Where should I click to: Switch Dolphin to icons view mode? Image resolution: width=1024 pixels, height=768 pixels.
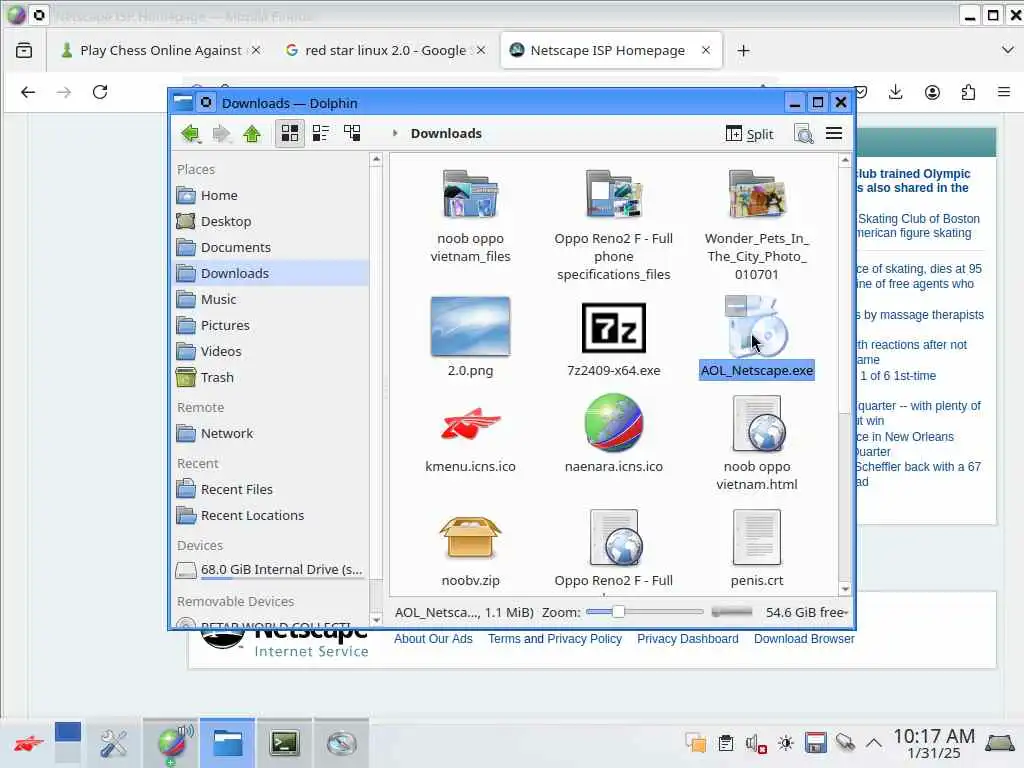coord(289,133)
